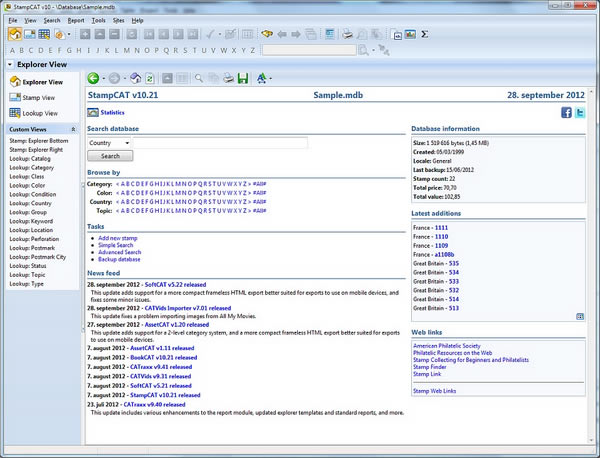Screen dimensions: 600x458
Task: Switch to Lookup View
Action: point(39,112)
